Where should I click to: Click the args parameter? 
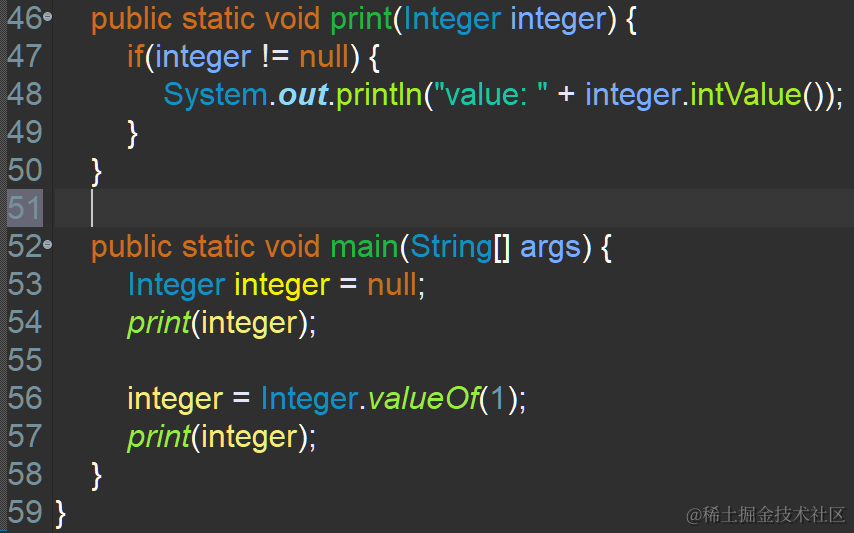(550, 248)
